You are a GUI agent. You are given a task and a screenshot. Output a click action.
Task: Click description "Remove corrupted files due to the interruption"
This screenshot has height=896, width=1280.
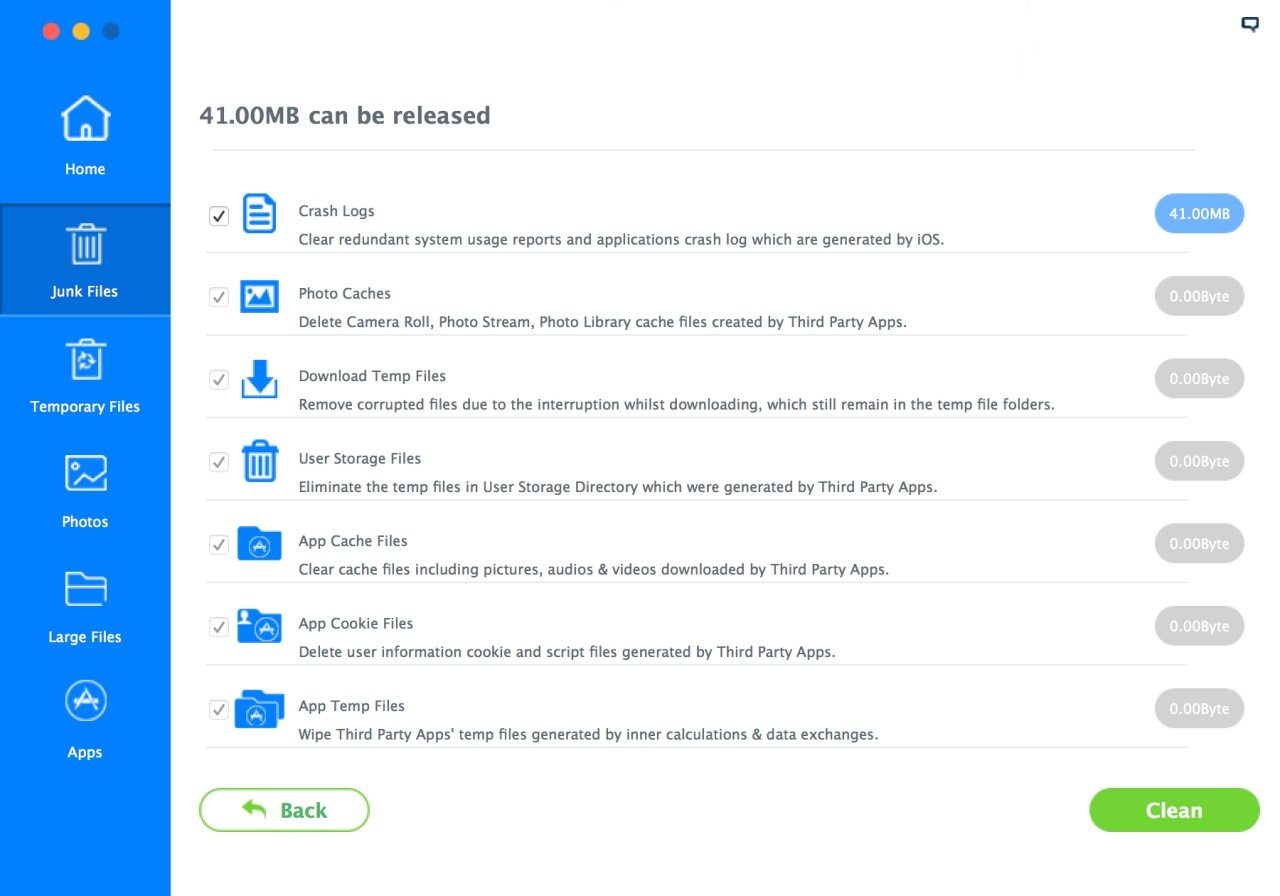pos(677,405)
